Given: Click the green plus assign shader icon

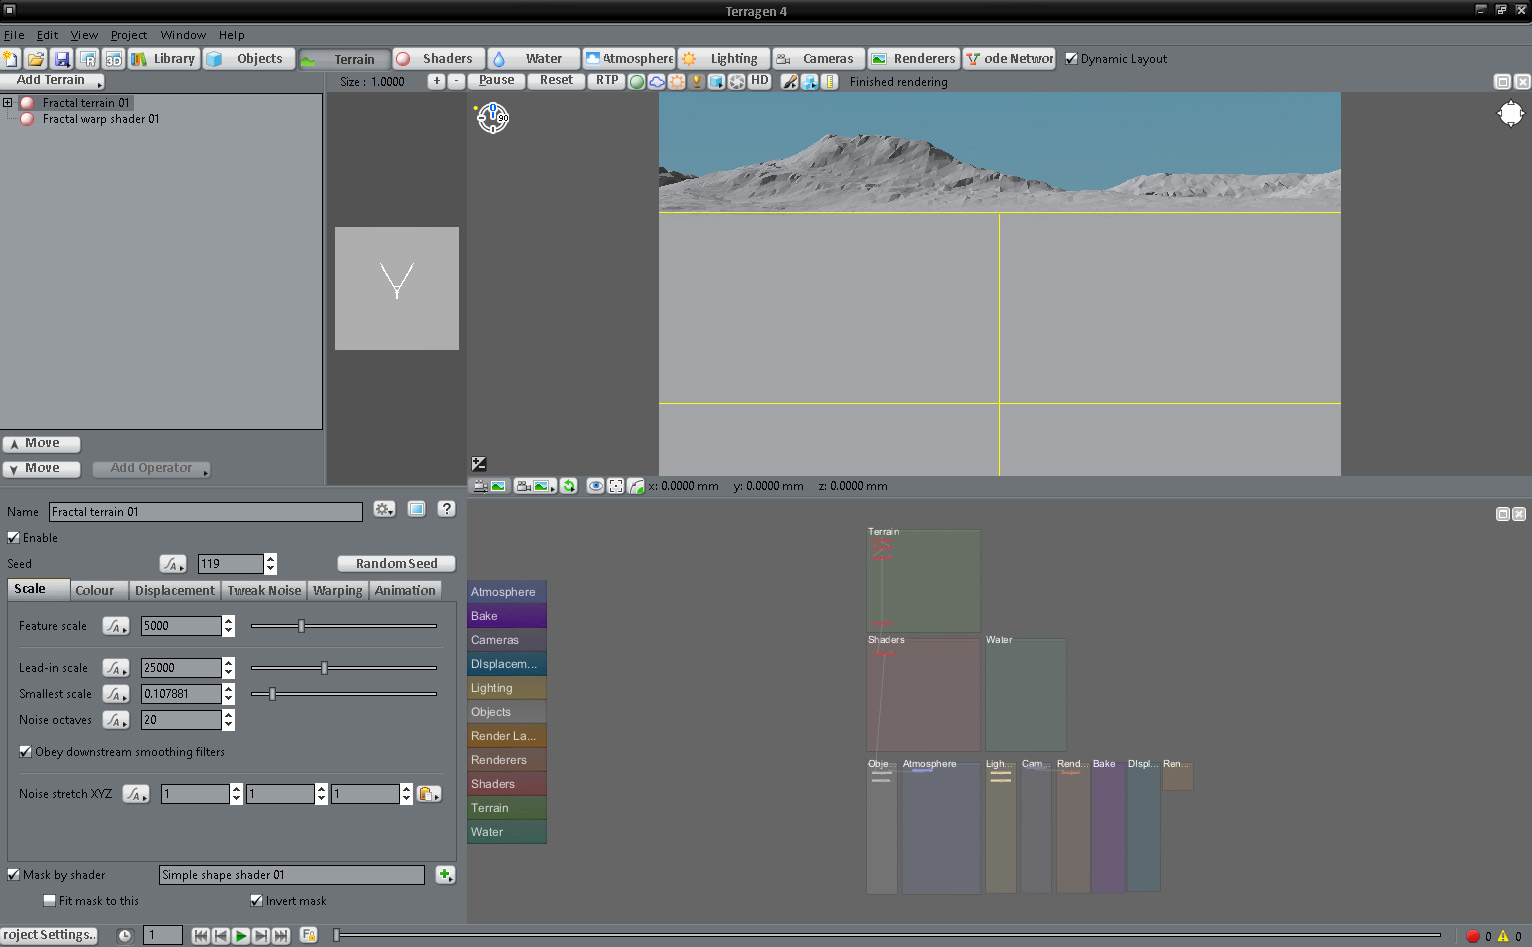Looking at the screenshot, I should tap(445, 875).
